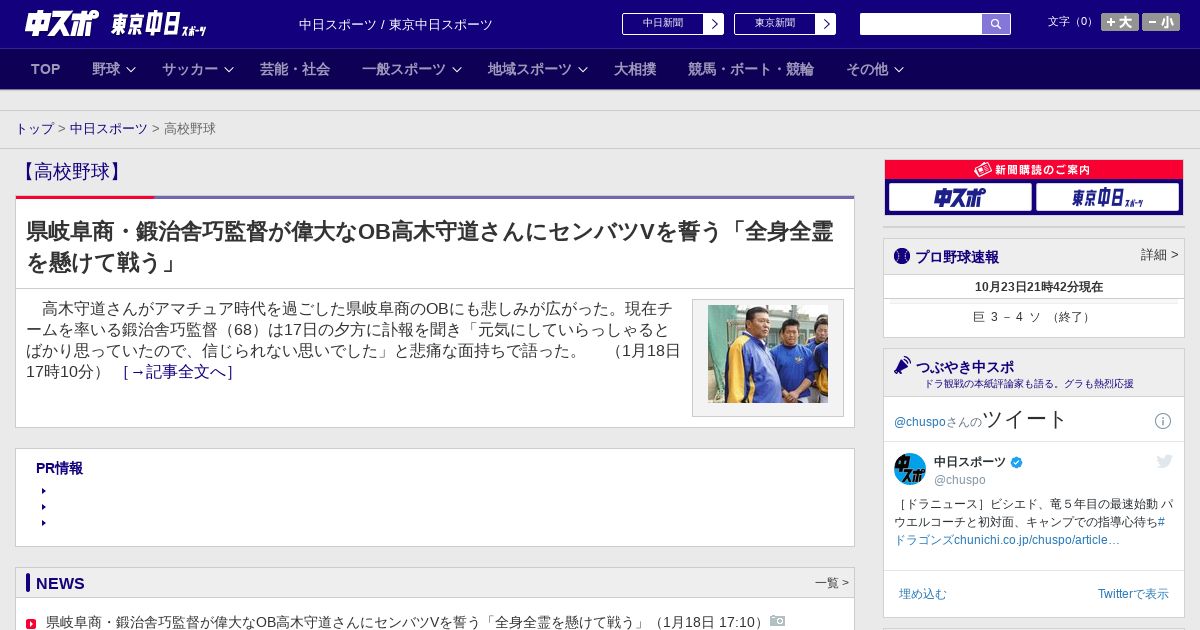Open the chunichi.co.jp/chuspo/article link in tweet
Viewport: 1200px width, 630px height.
1037,540
